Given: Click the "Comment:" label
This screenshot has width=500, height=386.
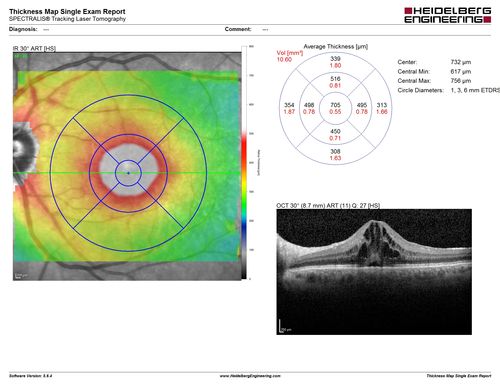Looking at the screenshot, I should click(238, 29).
